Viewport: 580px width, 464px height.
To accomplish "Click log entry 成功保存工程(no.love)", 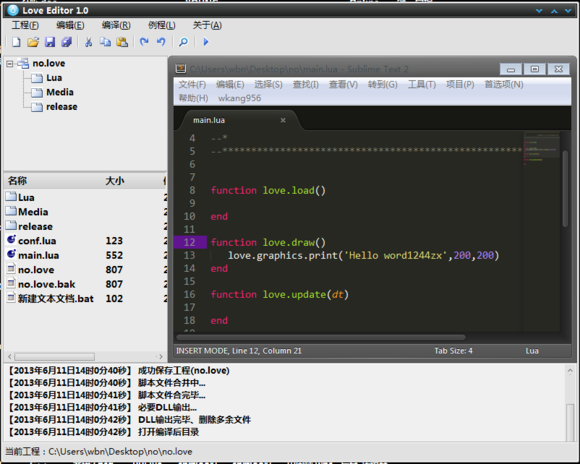I will [183, 370].
